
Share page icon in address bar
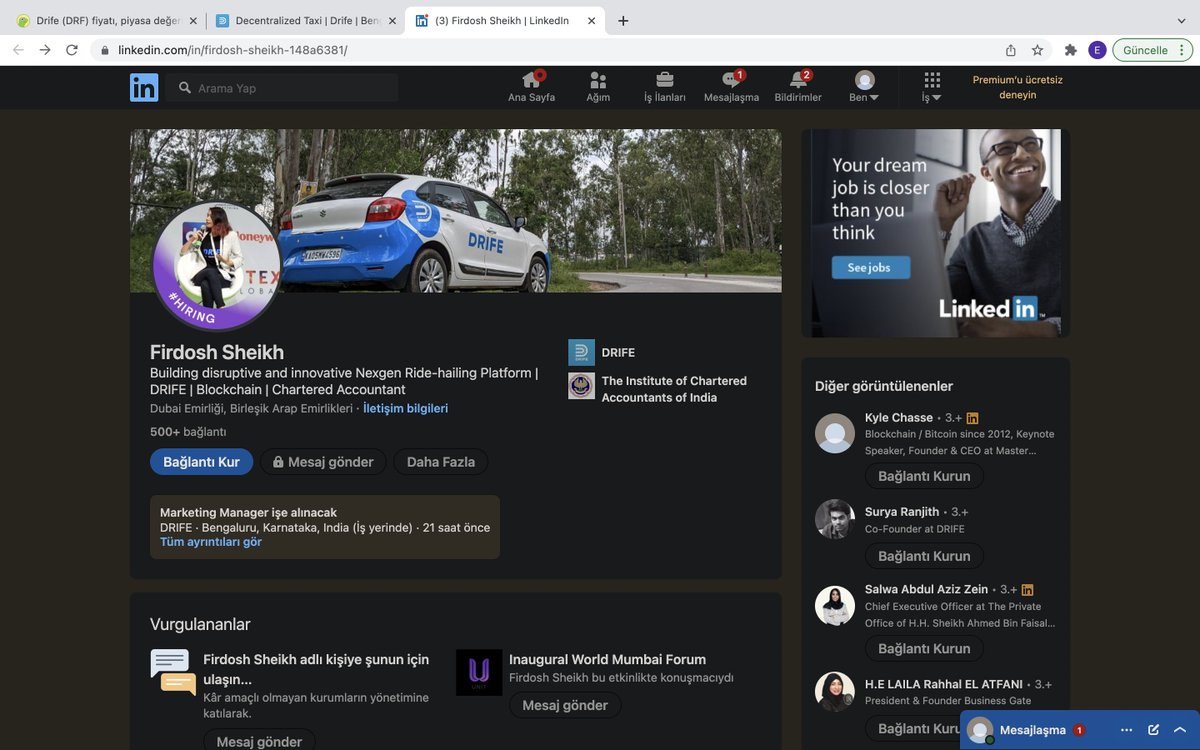tap(1011, 50)
